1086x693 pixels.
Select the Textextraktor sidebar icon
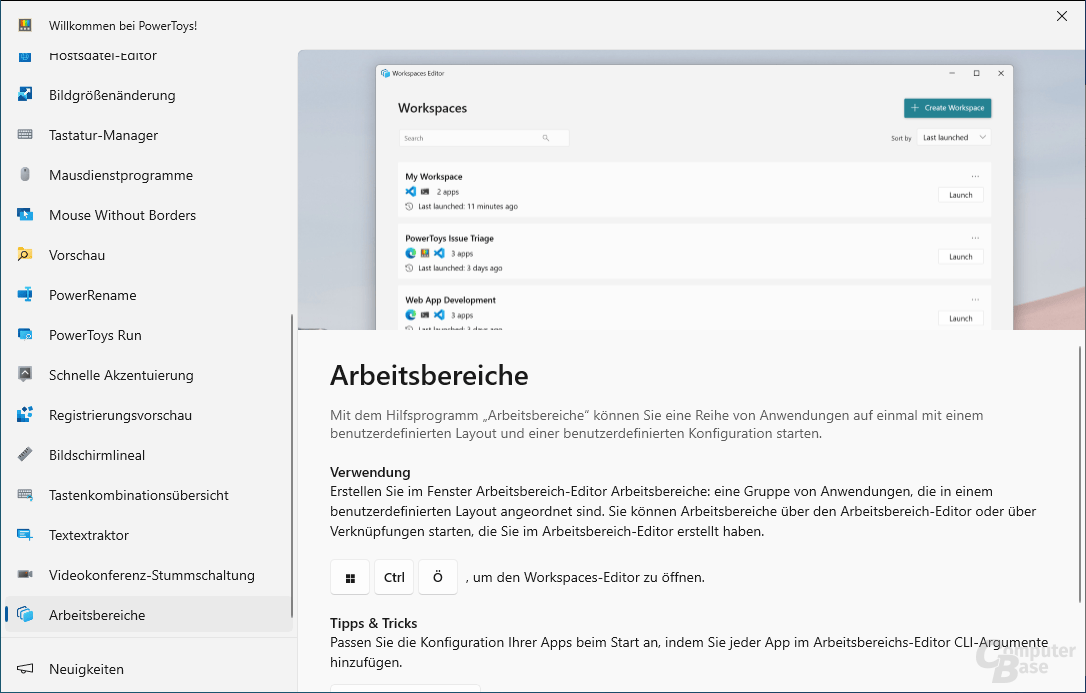point(28,535)
